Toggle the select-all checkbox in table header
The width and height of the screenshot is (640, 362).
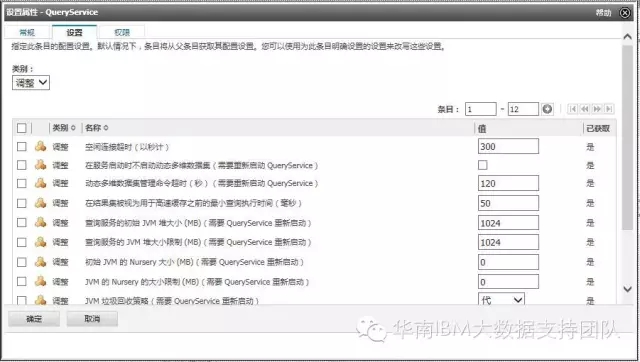coord(22,128)
